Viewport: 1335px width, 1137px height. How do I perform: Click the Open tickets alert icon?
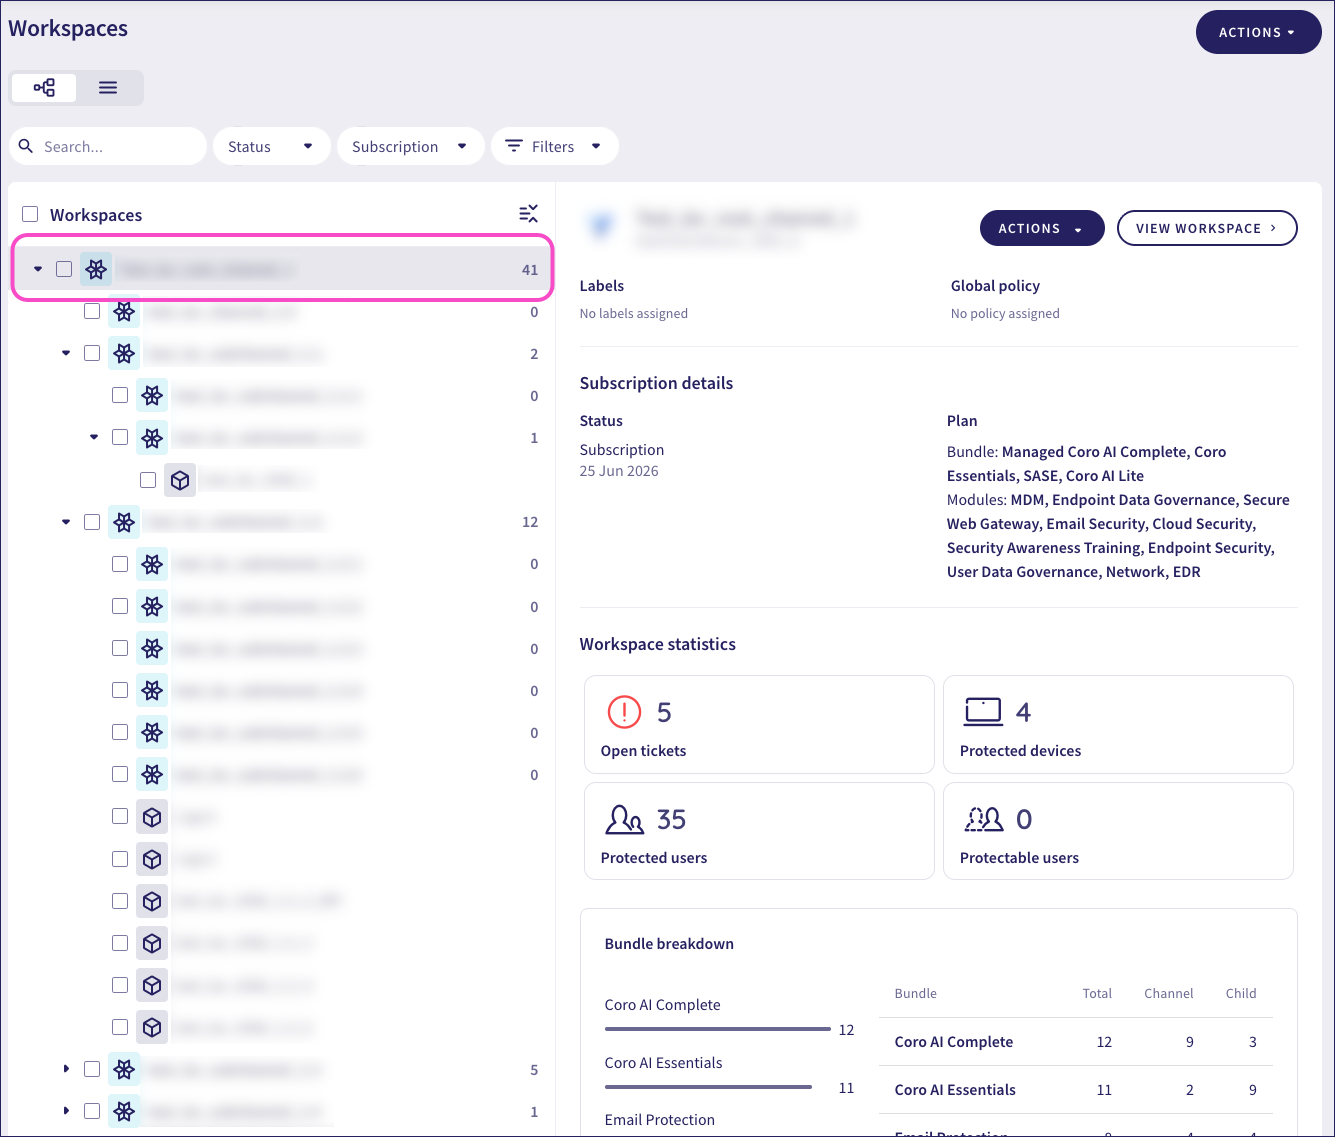[x=624, y=712]
